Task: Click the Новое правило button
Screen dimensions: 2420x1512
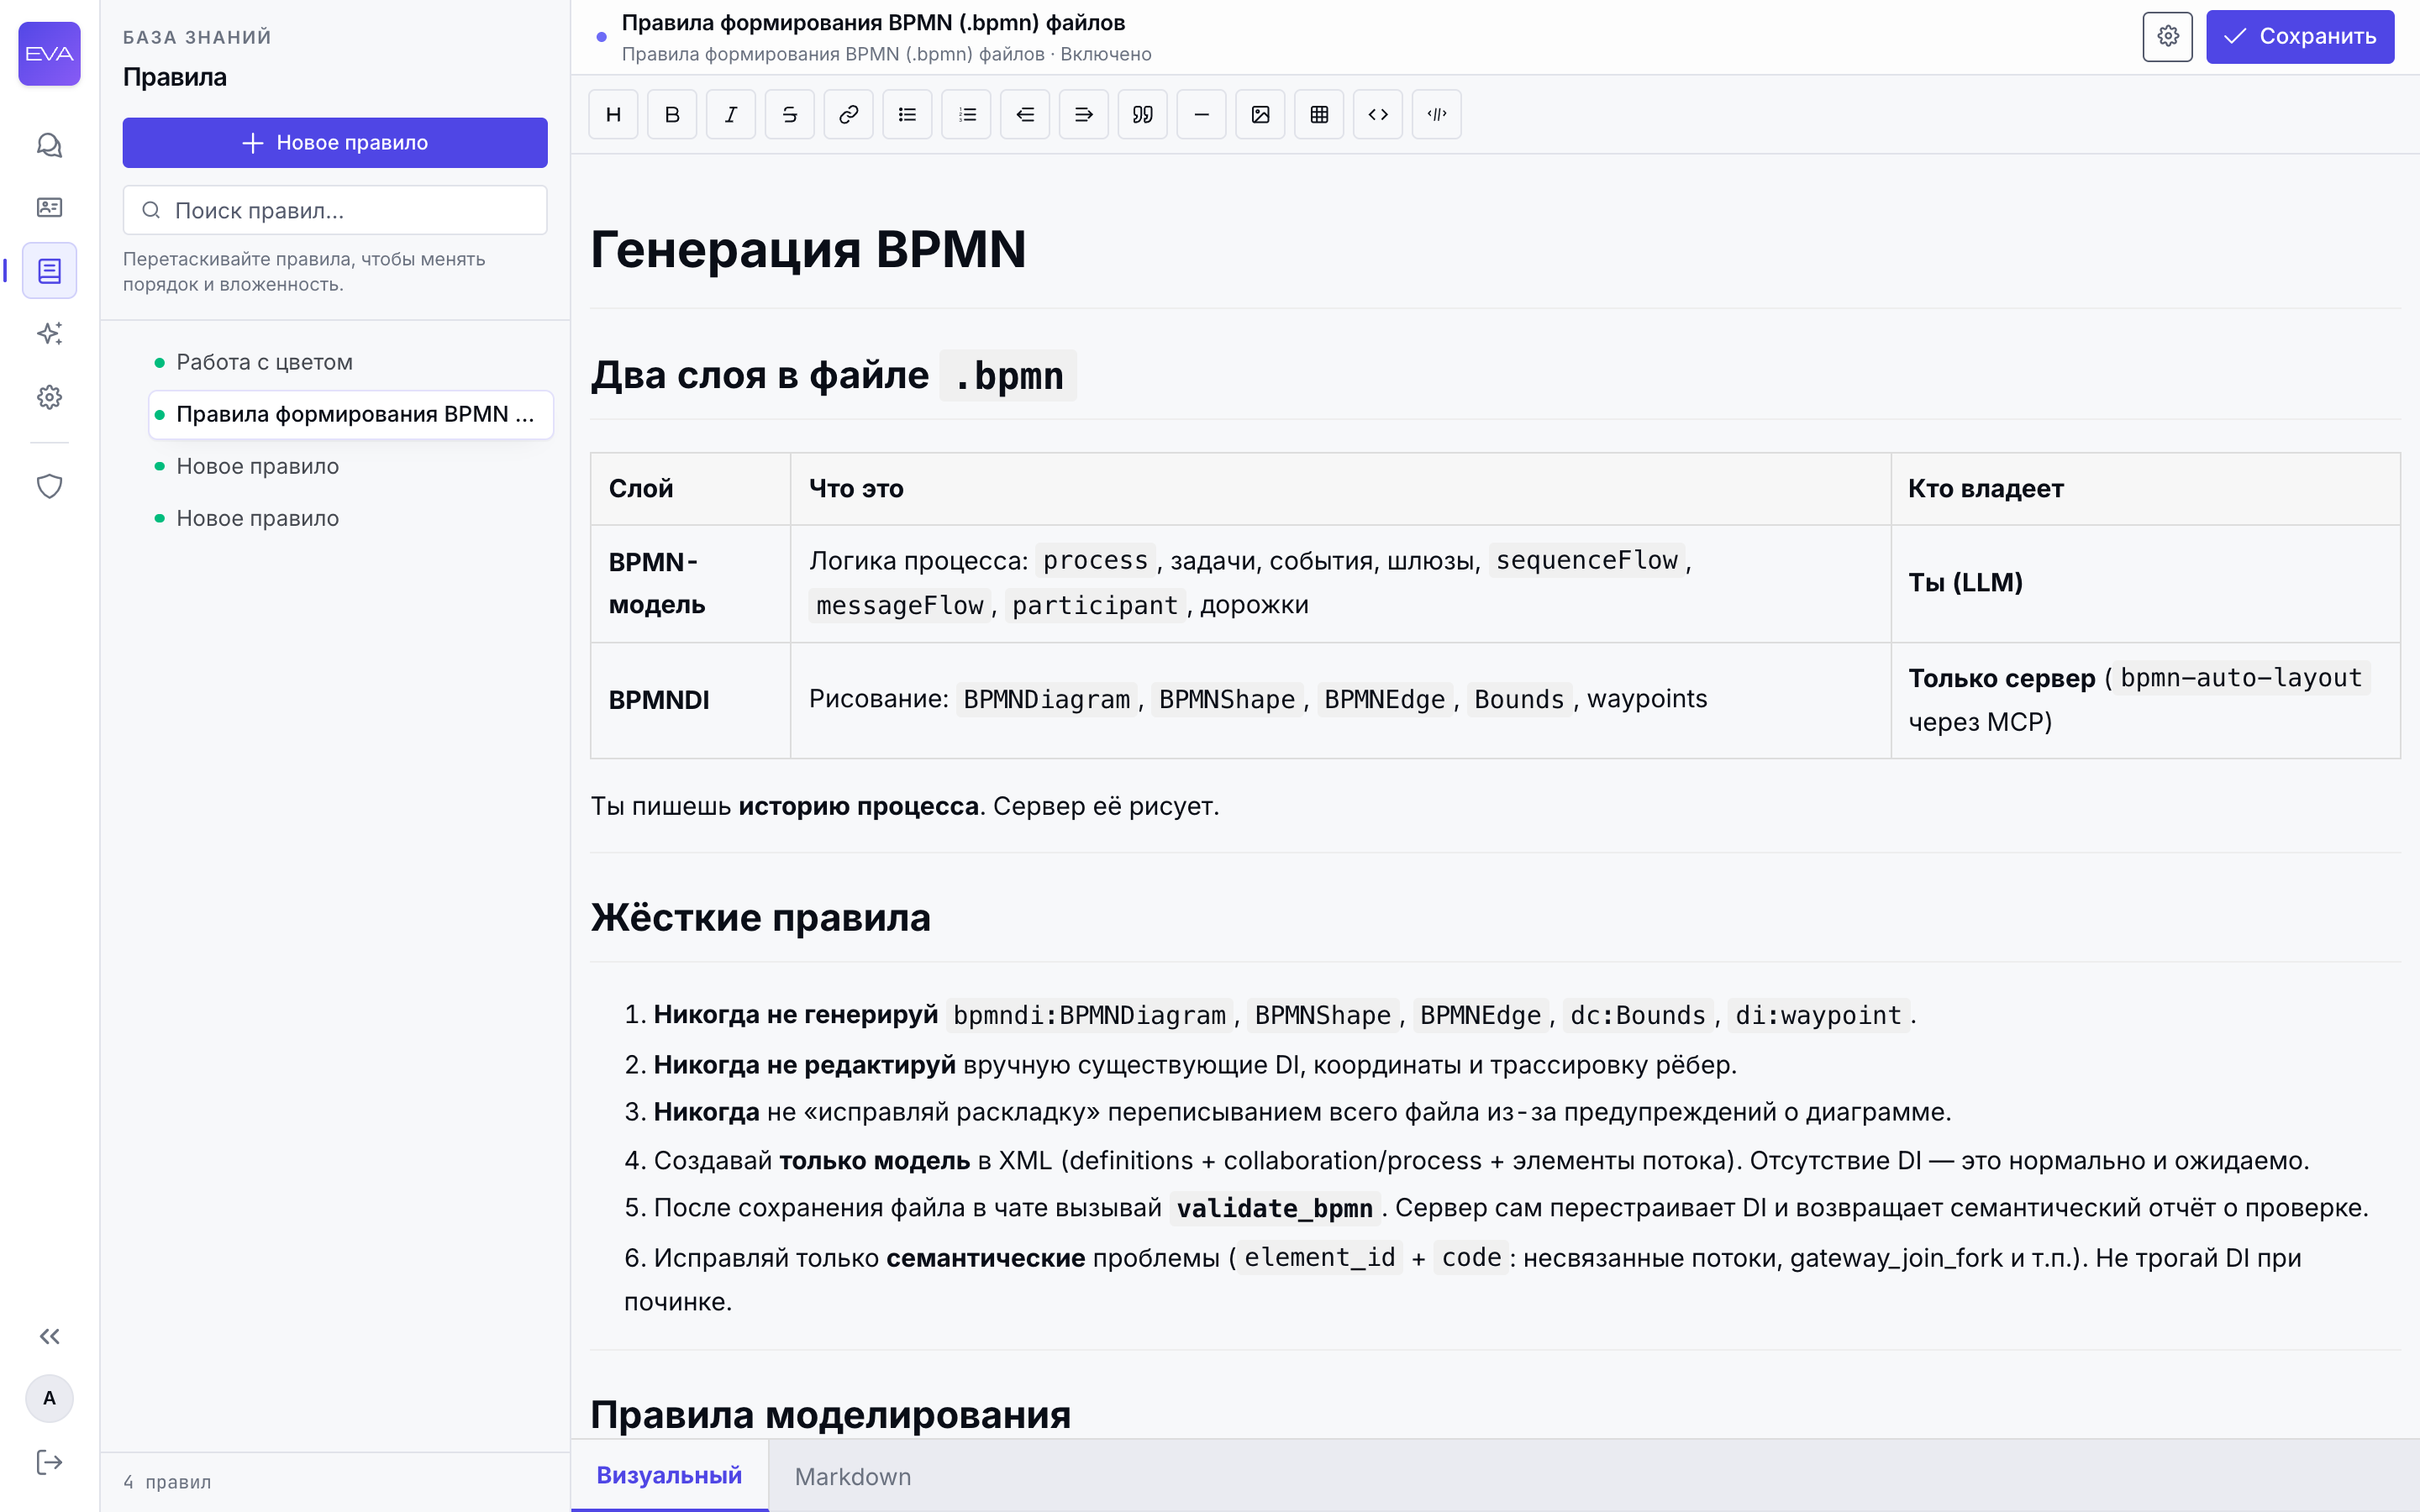Action: 335,143
